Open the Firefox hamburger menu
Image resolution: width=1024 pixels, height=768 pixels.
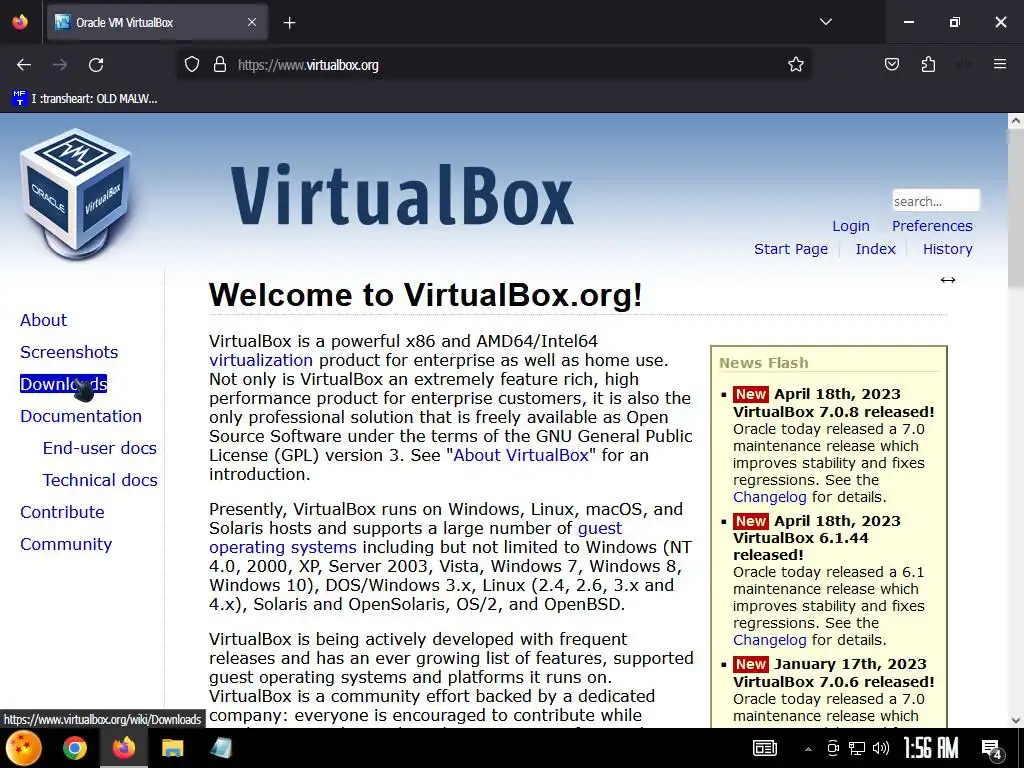[x=1000, y=64]
